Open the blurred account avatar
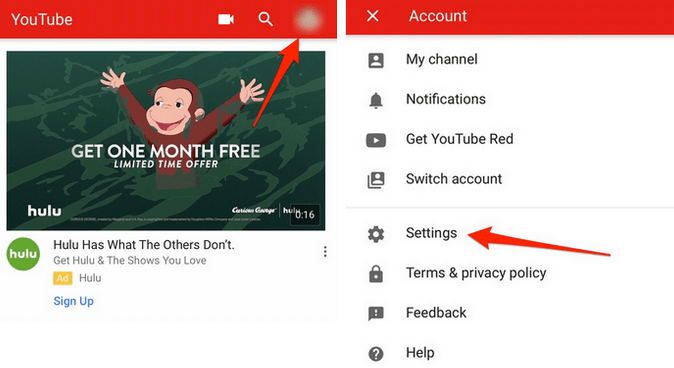This screenshot has height=368, width=674. point(308,19)
